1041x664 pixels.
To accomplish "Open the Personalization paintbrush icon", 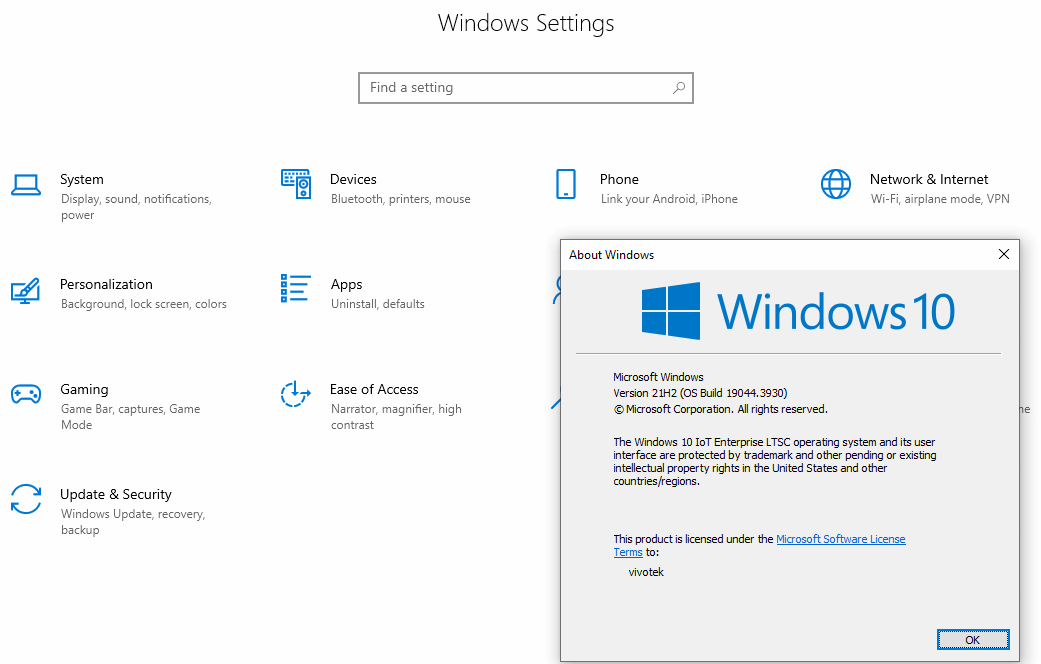I will click(x=26, y=290).
